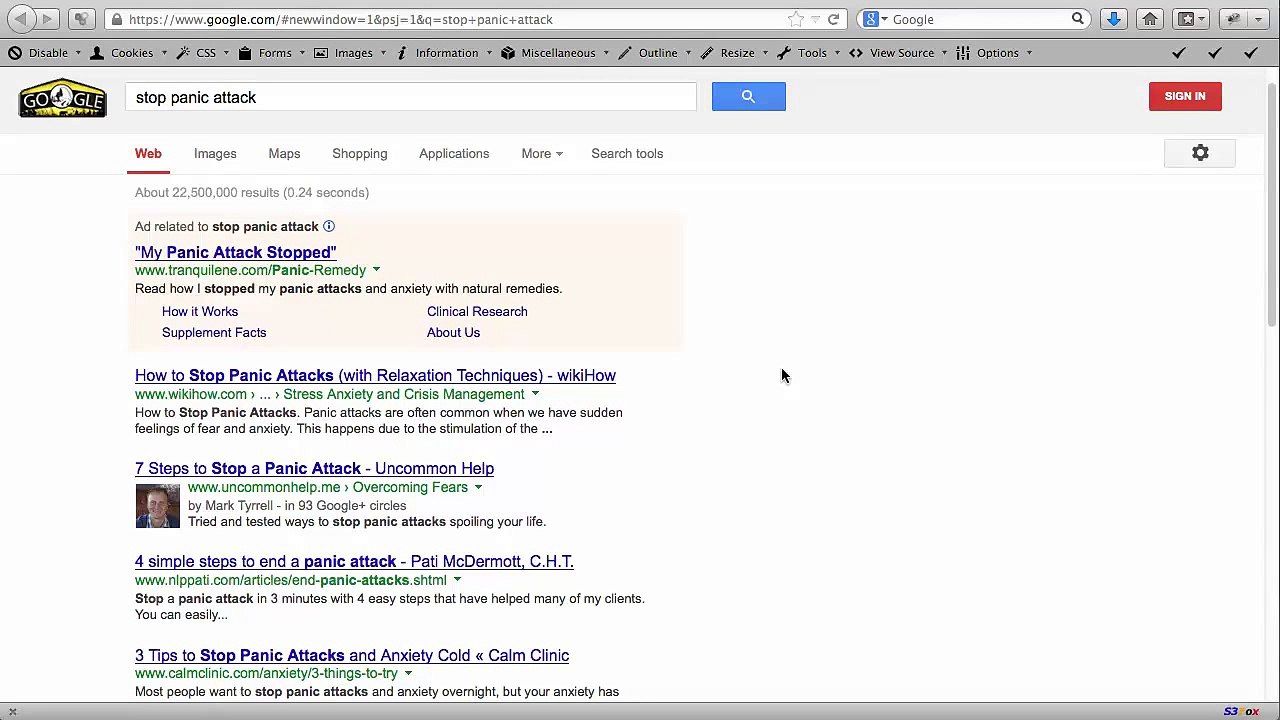Open the settings gear on results page

(x=1200, y=153)
